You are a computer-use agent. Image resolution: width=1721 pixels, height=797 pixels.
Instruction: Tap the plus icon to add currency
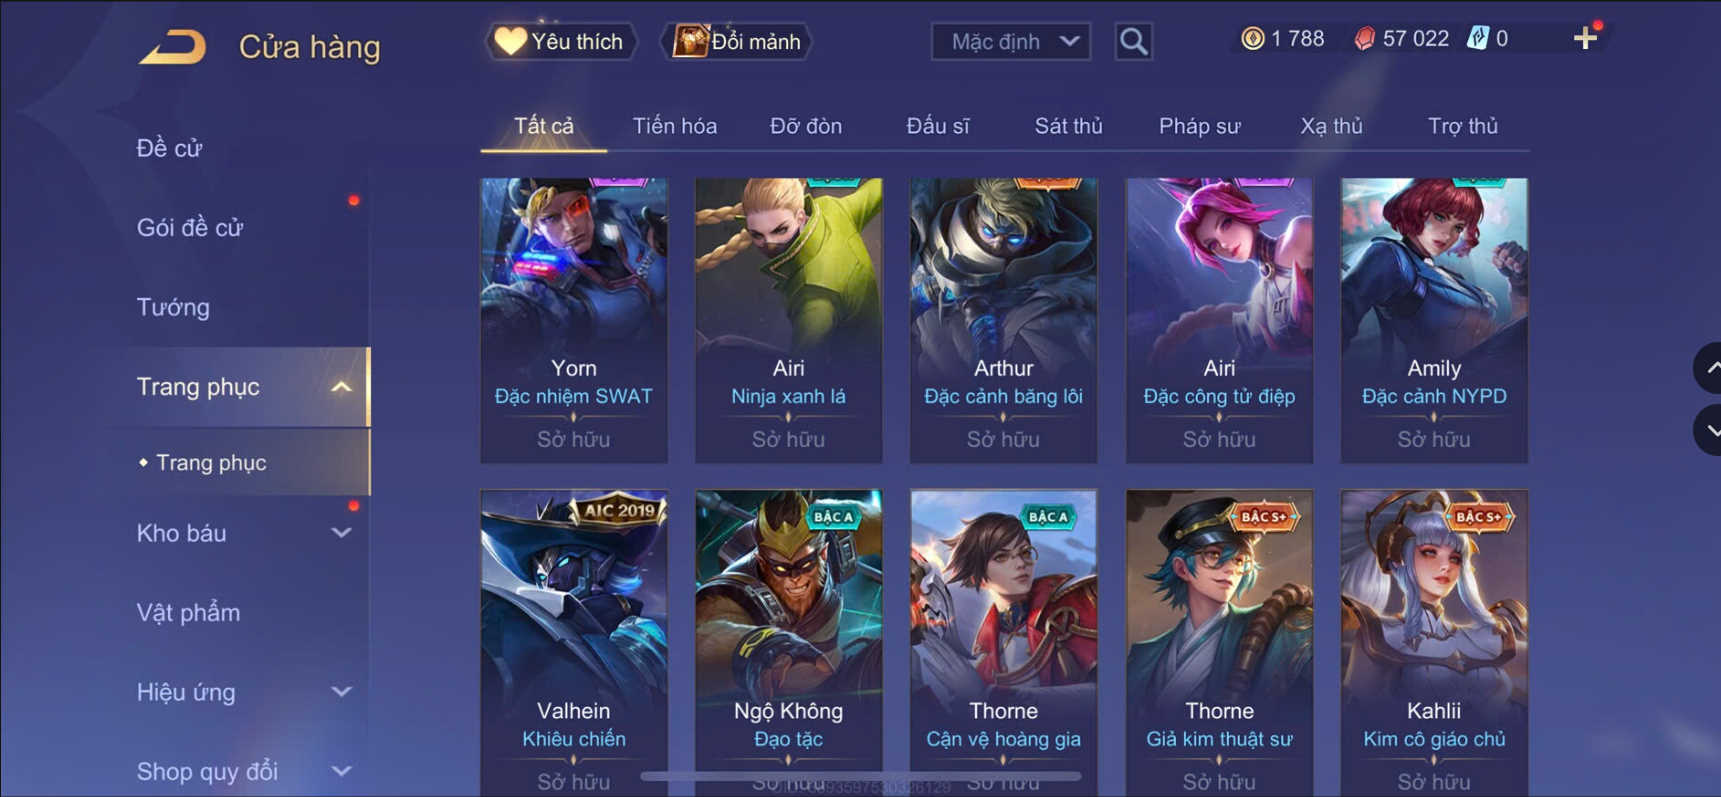[1585, 39]
